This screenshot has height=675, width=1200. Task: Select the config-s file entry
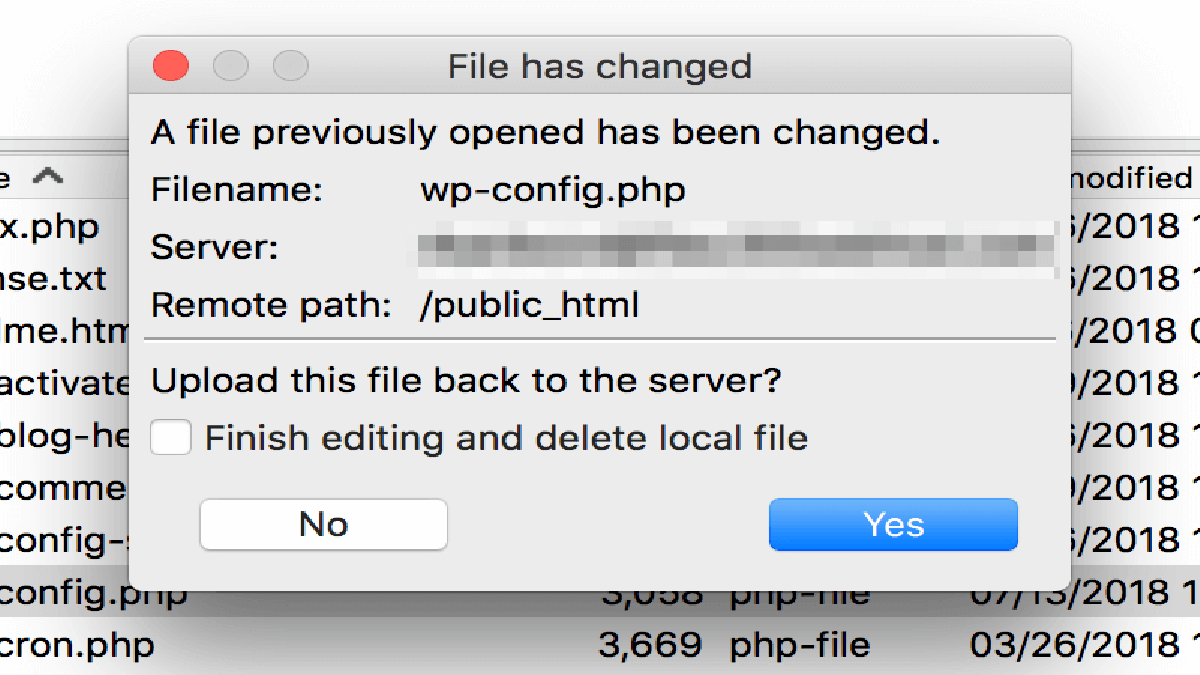point(65,540)
